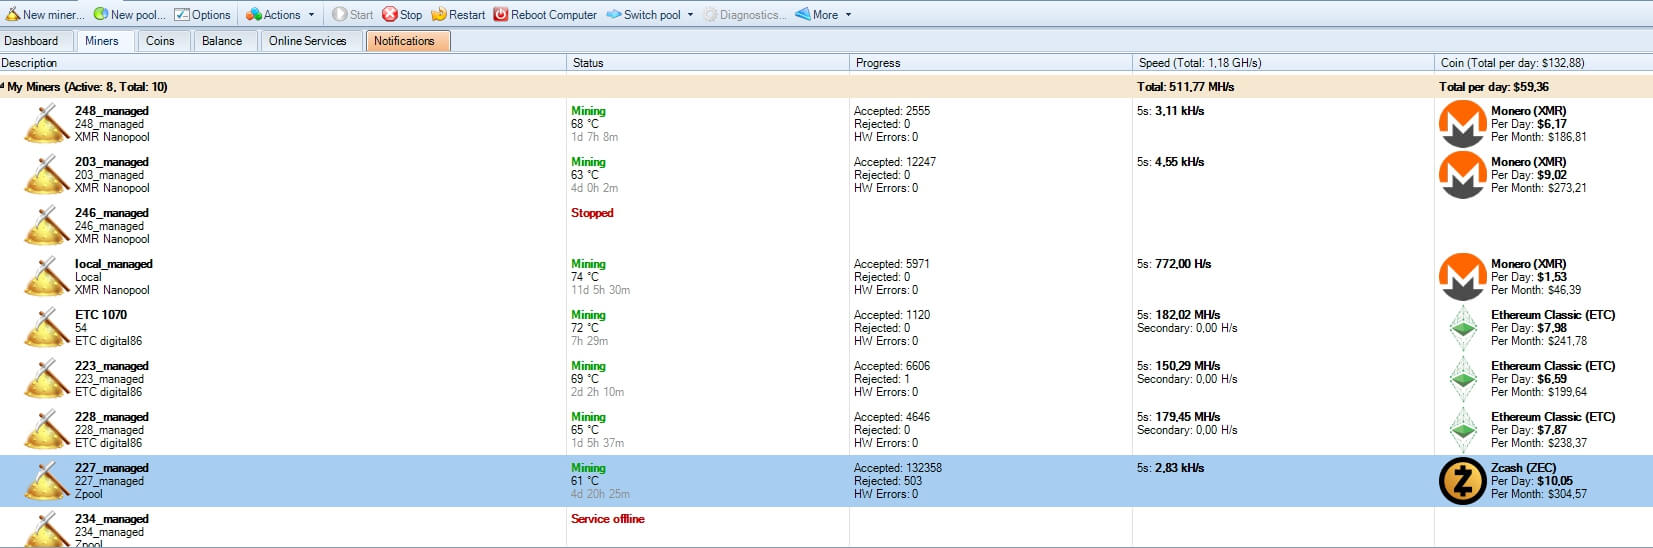Click the New pool globe icon
Image resolution: width=1653 pixels, height=548 pixels.
pos(101,14)
